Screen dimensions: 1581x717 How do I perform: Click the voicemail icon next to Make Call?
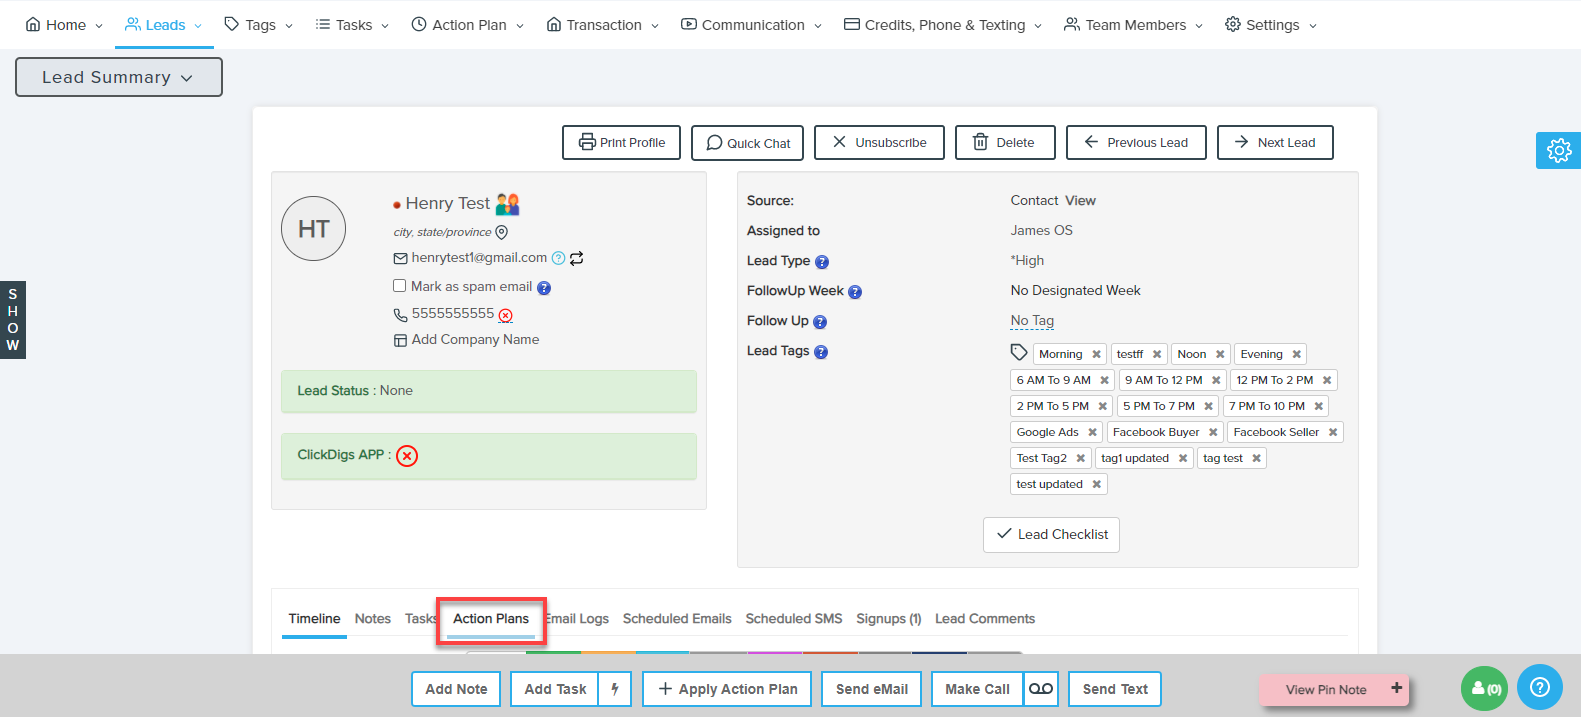pos(1041,689)
